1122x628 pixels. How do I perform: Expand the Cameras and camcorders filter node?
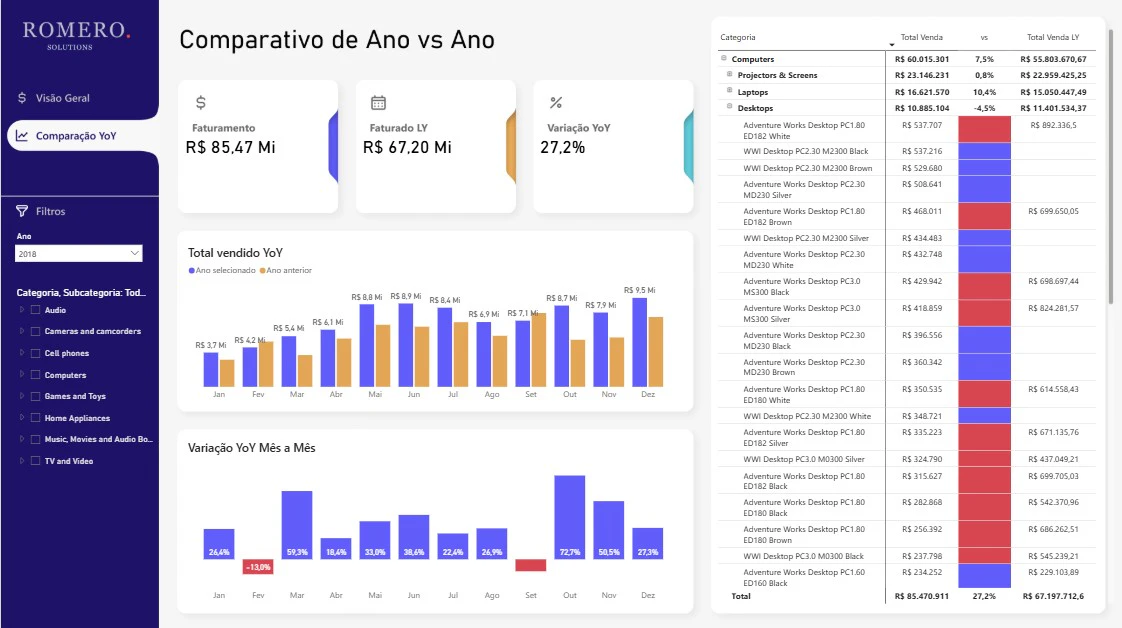(x=21, y=331)
